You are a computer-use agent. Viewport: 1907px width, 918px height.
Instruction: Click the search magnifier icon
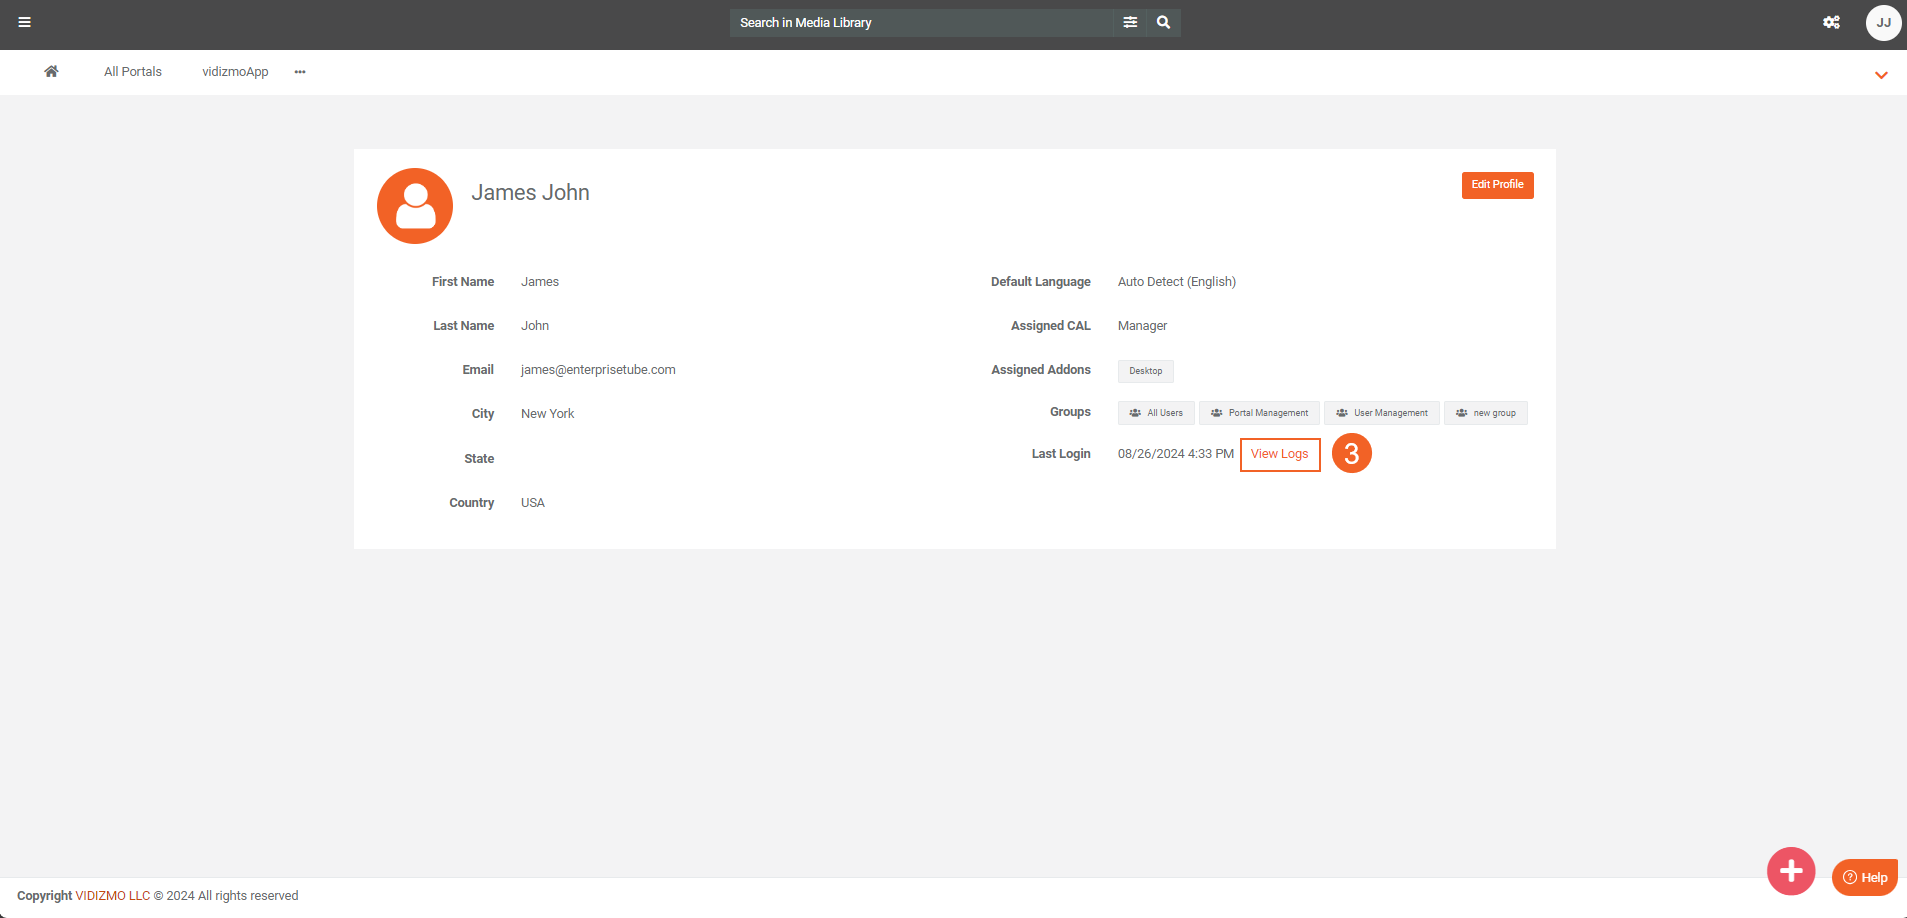pos(1163,22)
